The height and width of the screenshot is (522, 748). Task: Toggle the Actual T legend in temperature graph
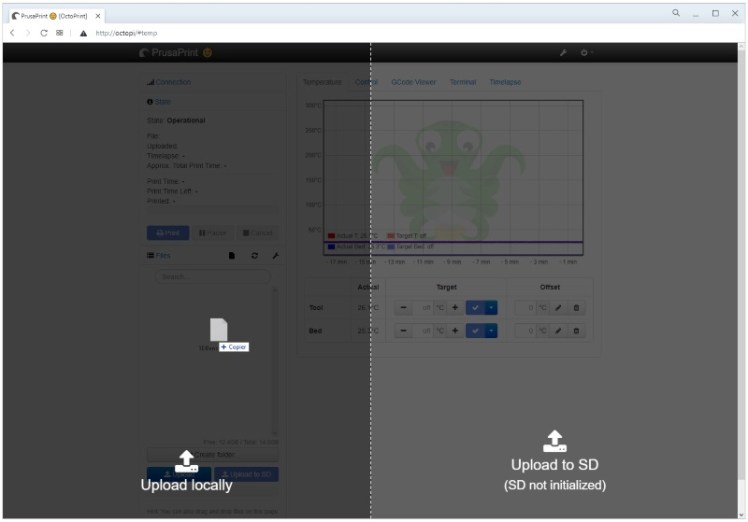coord(351,236)
